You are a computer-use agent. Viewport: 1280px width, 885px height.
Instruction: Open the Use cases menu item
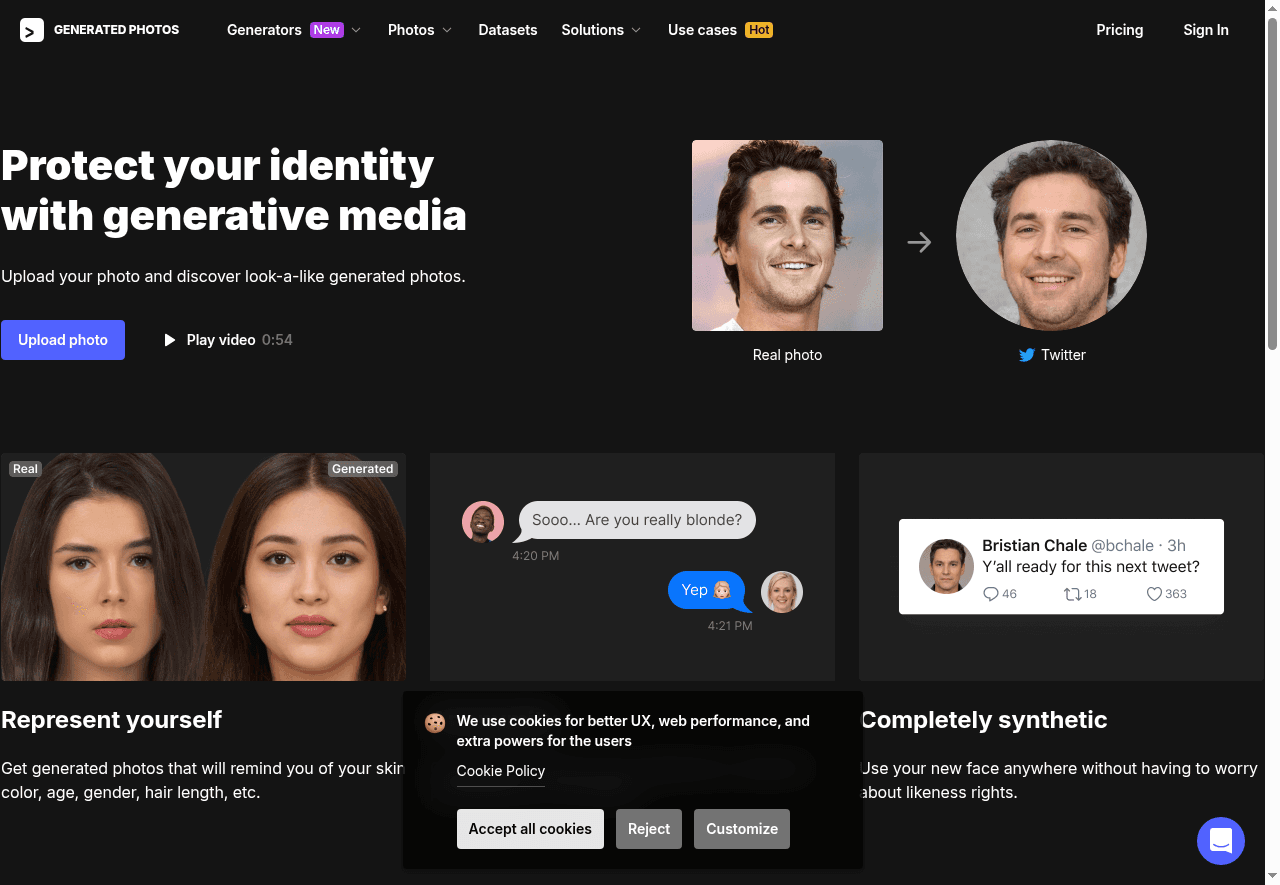pyautogui.click(x=702, y=30)
